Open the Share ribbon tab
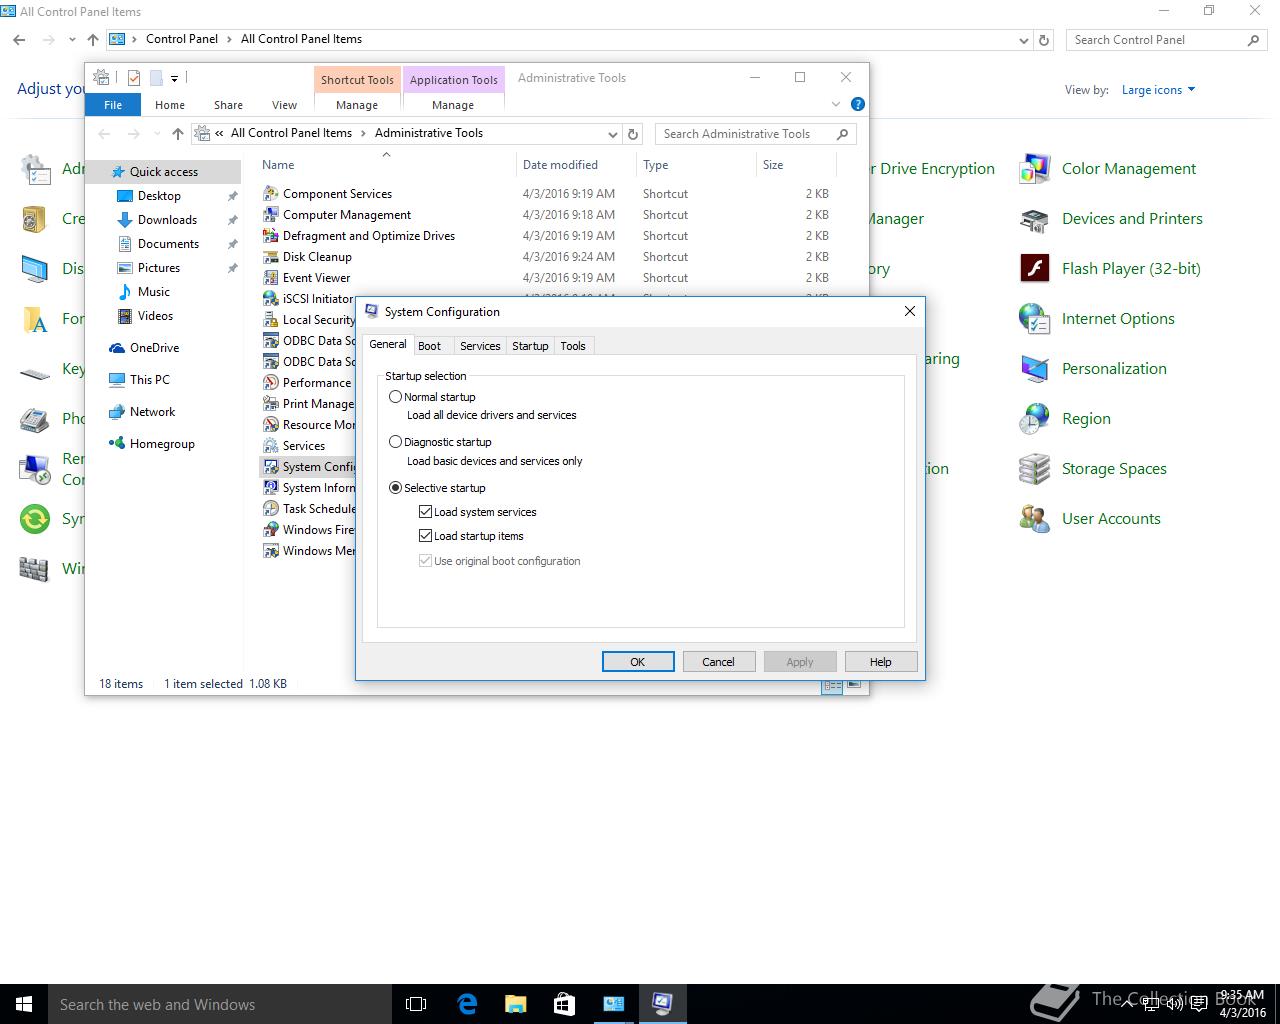This screenshot has width=1280, height=1024. [x=228, y=105]
